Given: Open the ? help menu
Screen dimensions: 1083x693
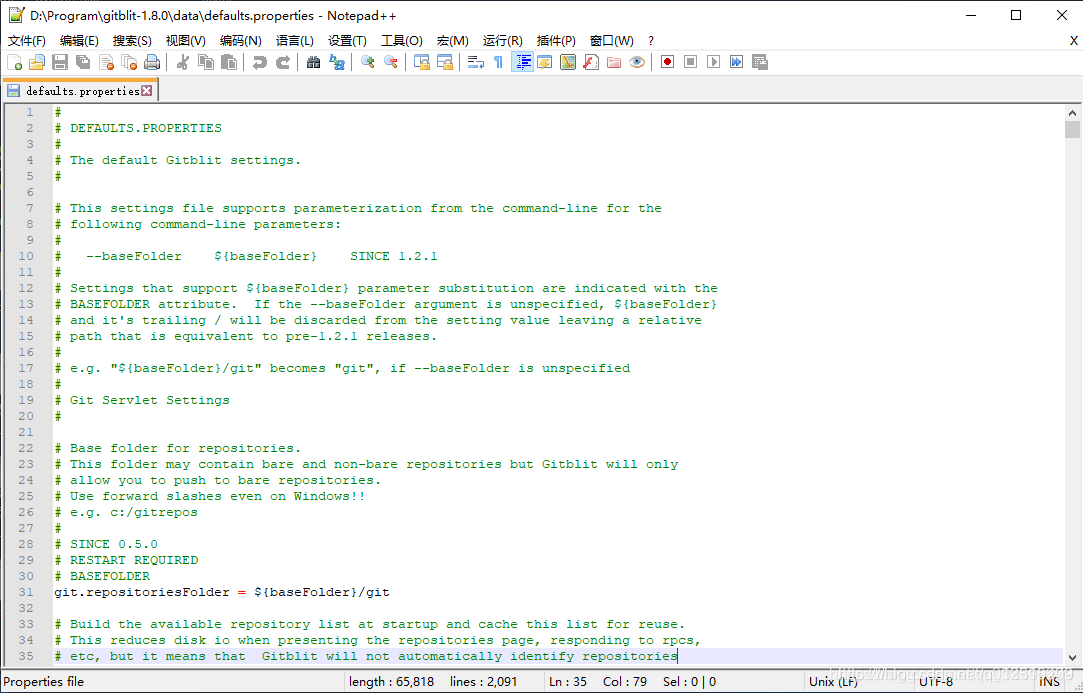Looking at the screenshot, I should click(651, 41).
